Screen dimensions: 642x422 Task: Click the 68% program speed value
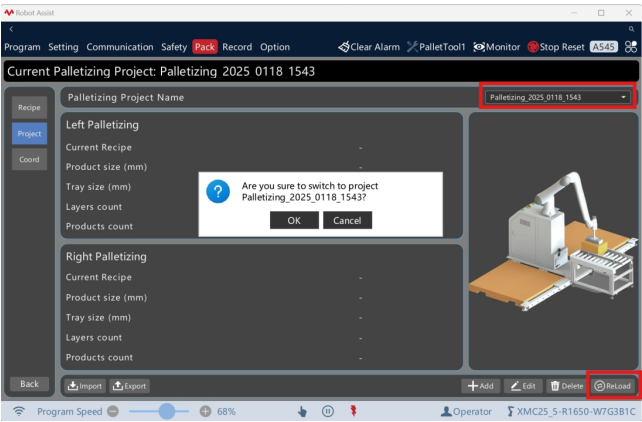click(x=226, y=411)
